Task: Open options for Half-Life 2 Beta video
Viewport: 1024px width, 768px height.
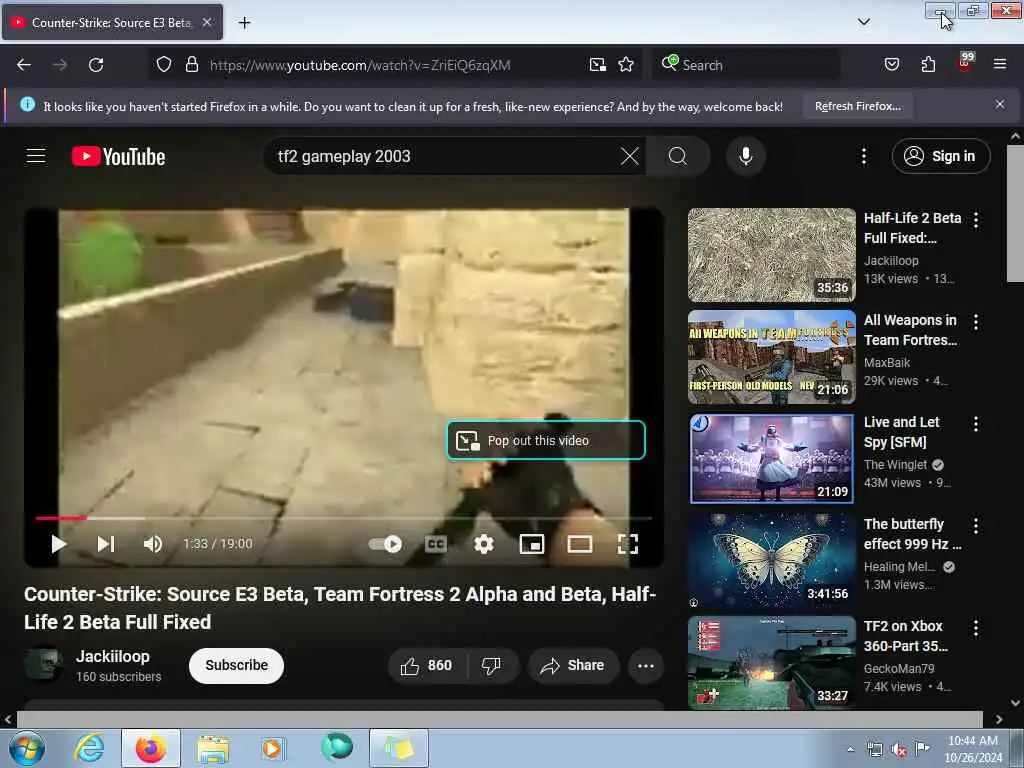Action: pos(976,219)
